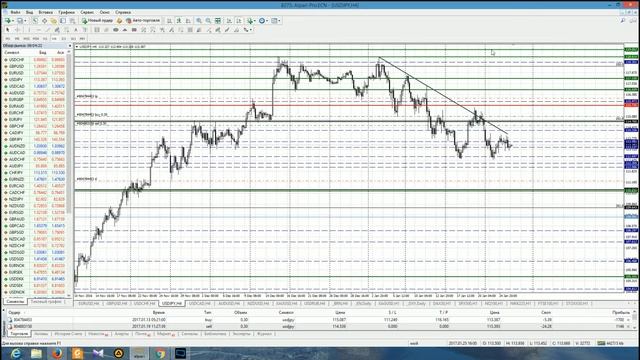Toggle chart shift icon
Image resolution: width=640 pixels, height=360 pixels.
pos(239,20)
